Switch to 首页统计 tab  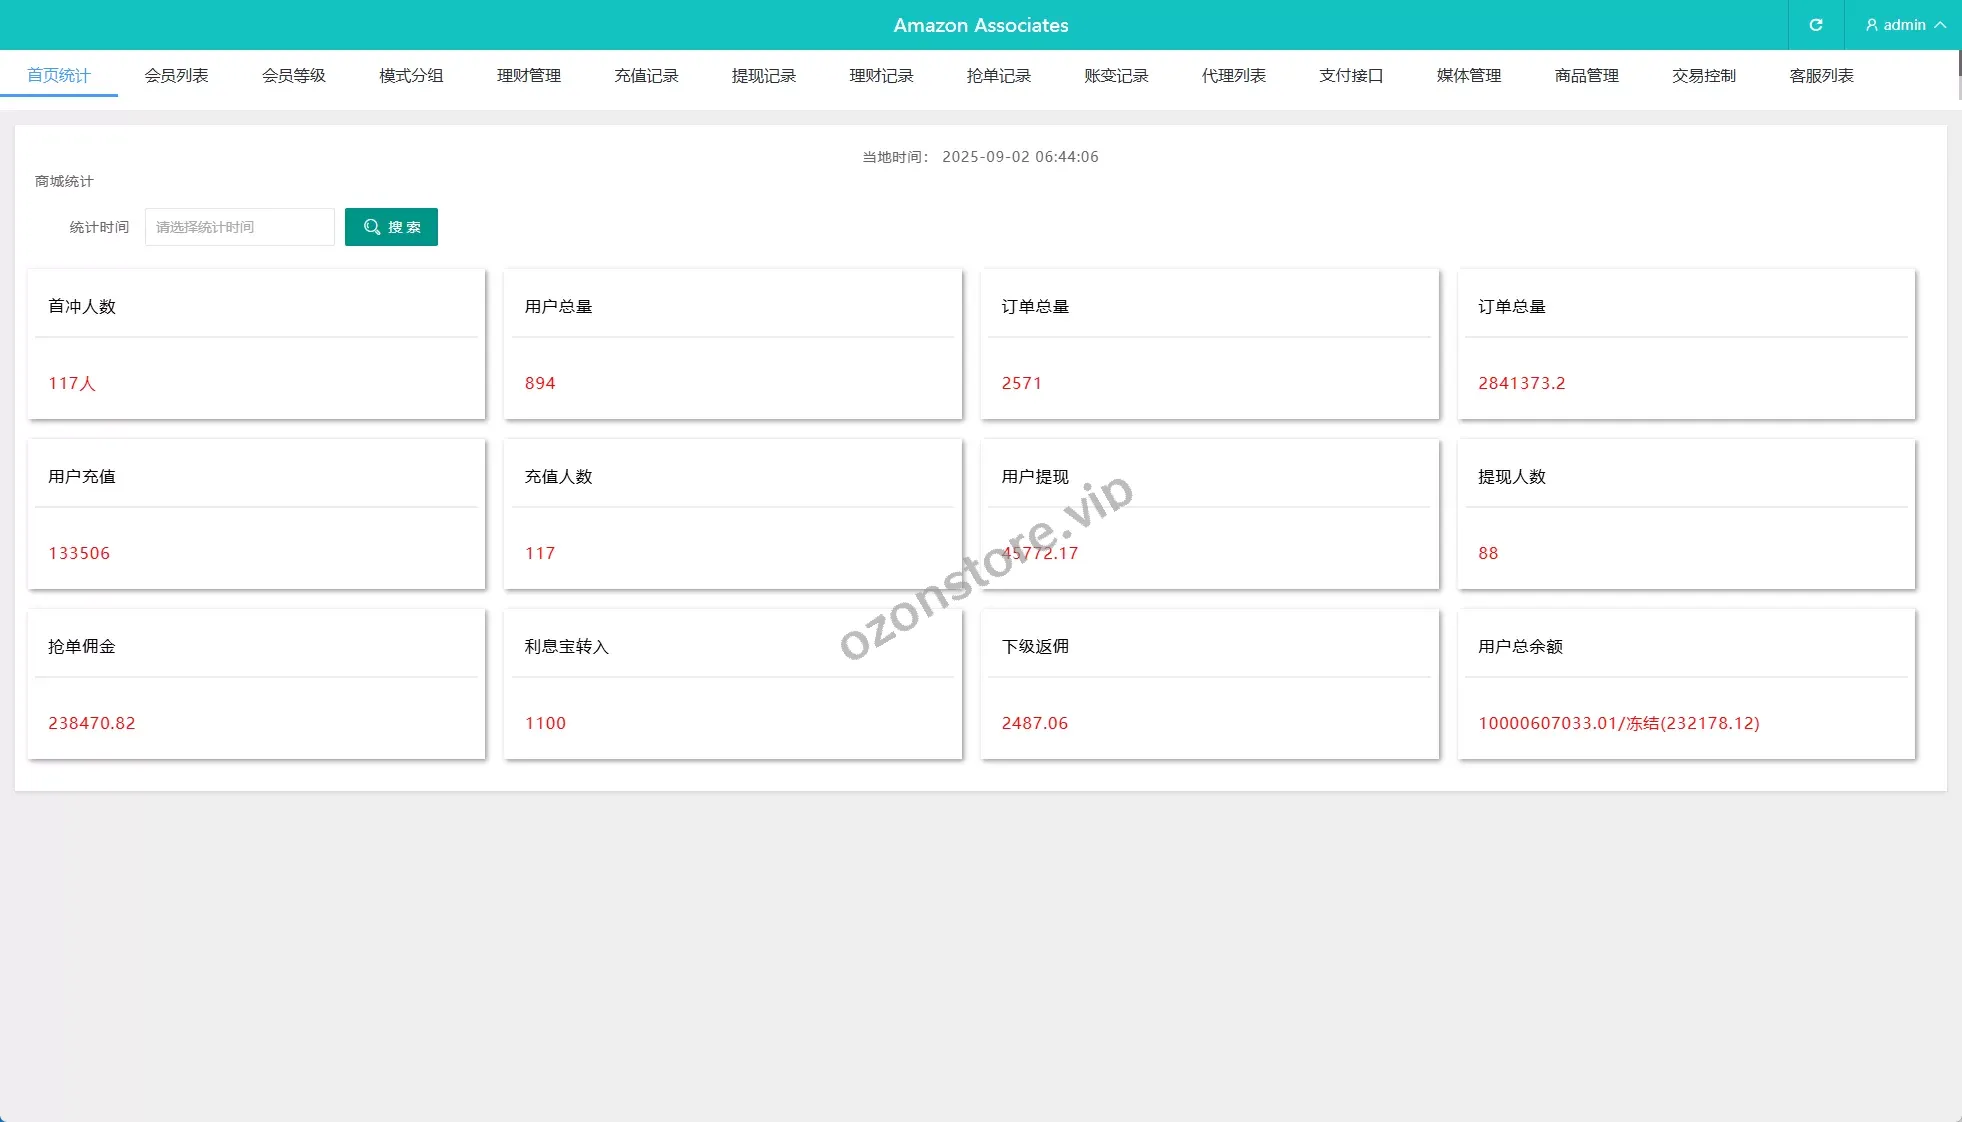[x=58, y=75]
